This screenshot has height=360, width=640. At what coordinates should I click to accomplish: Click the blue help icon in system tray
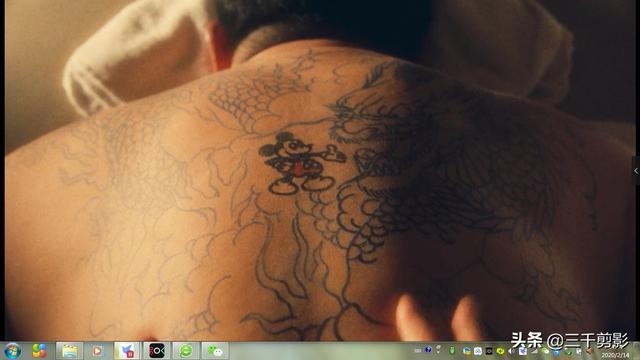click(x=428, y=350)
